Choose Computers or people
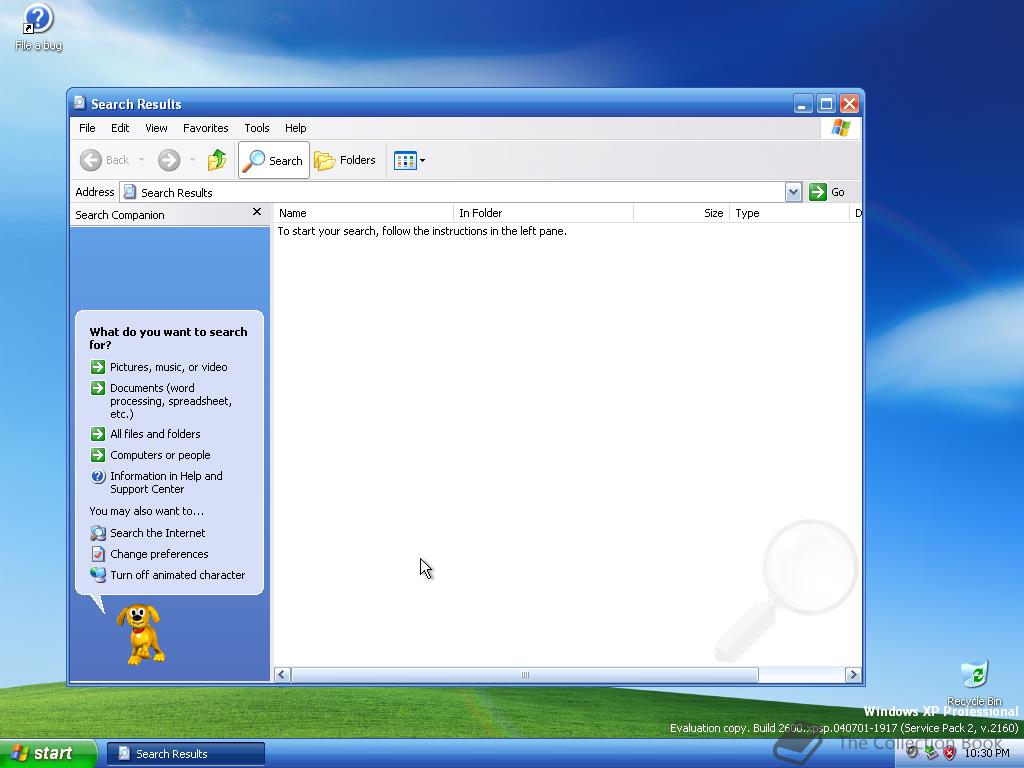Image resolution: width=1024 pixels, height=768 pixels. tap(150, 455)
